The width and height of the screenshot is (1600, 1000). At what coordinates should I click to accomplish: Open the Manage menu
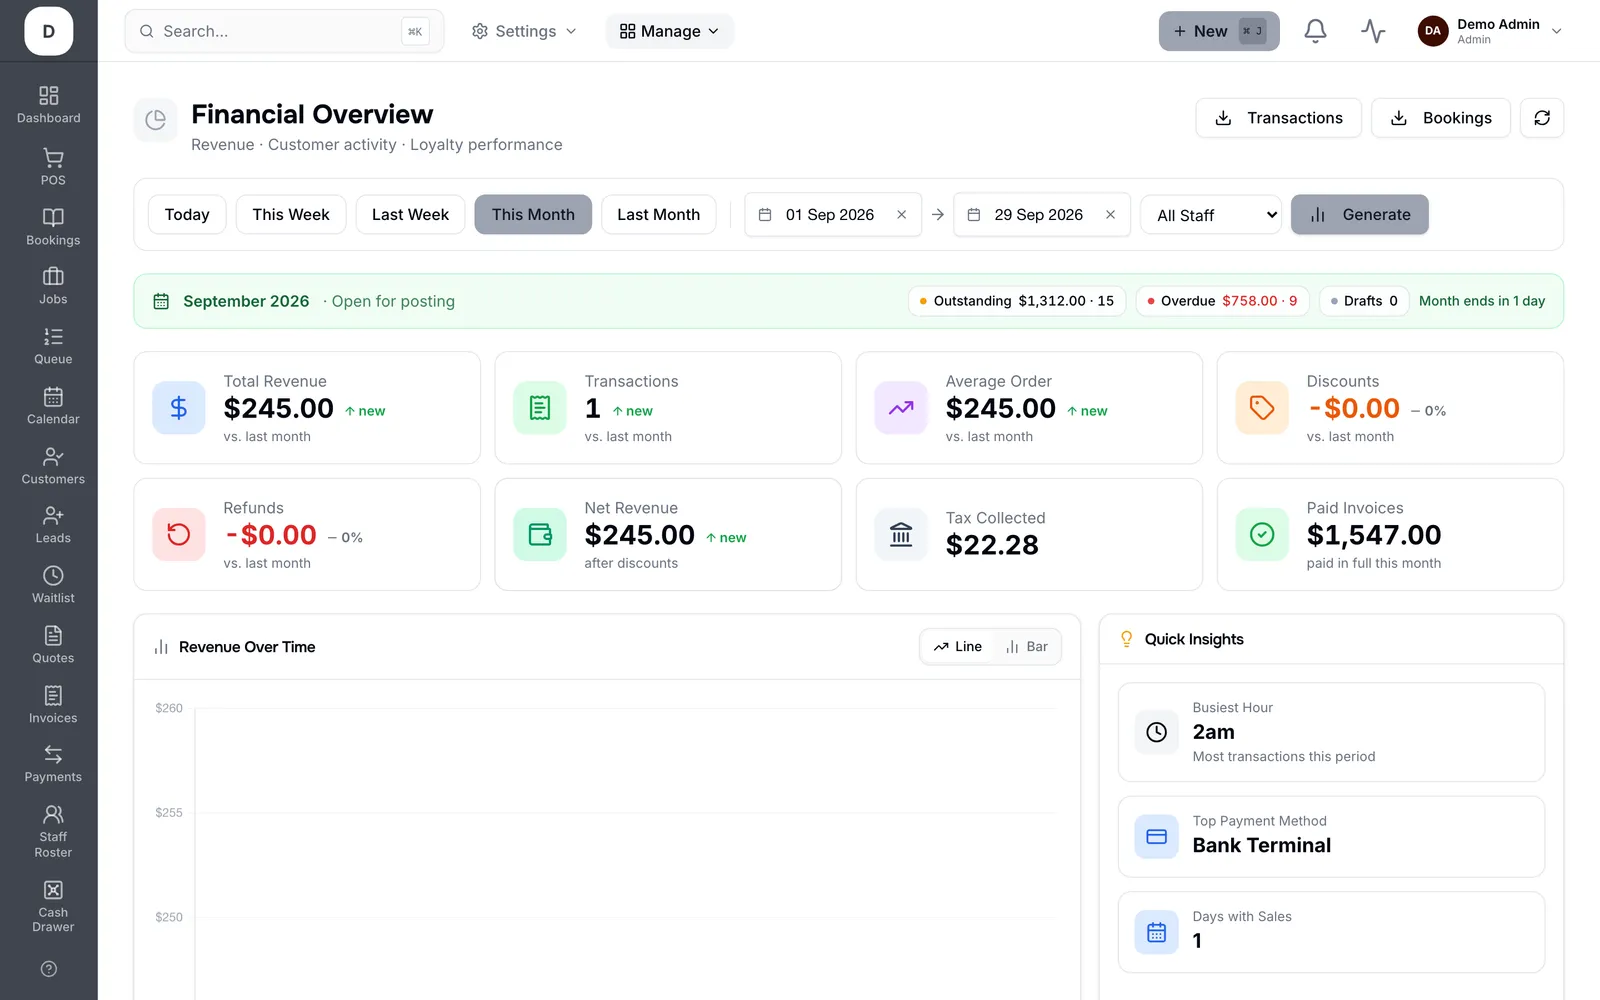click(669, 31)
